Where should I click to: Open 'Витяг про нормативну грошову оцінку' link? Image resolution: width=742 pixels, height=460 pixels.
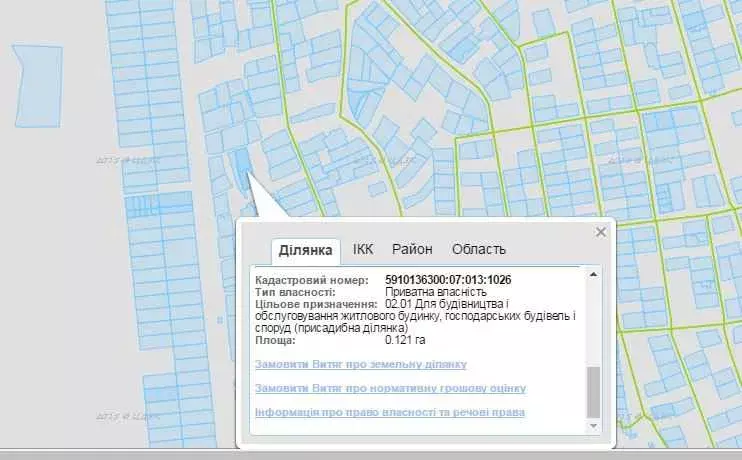[x=390, y=388]
